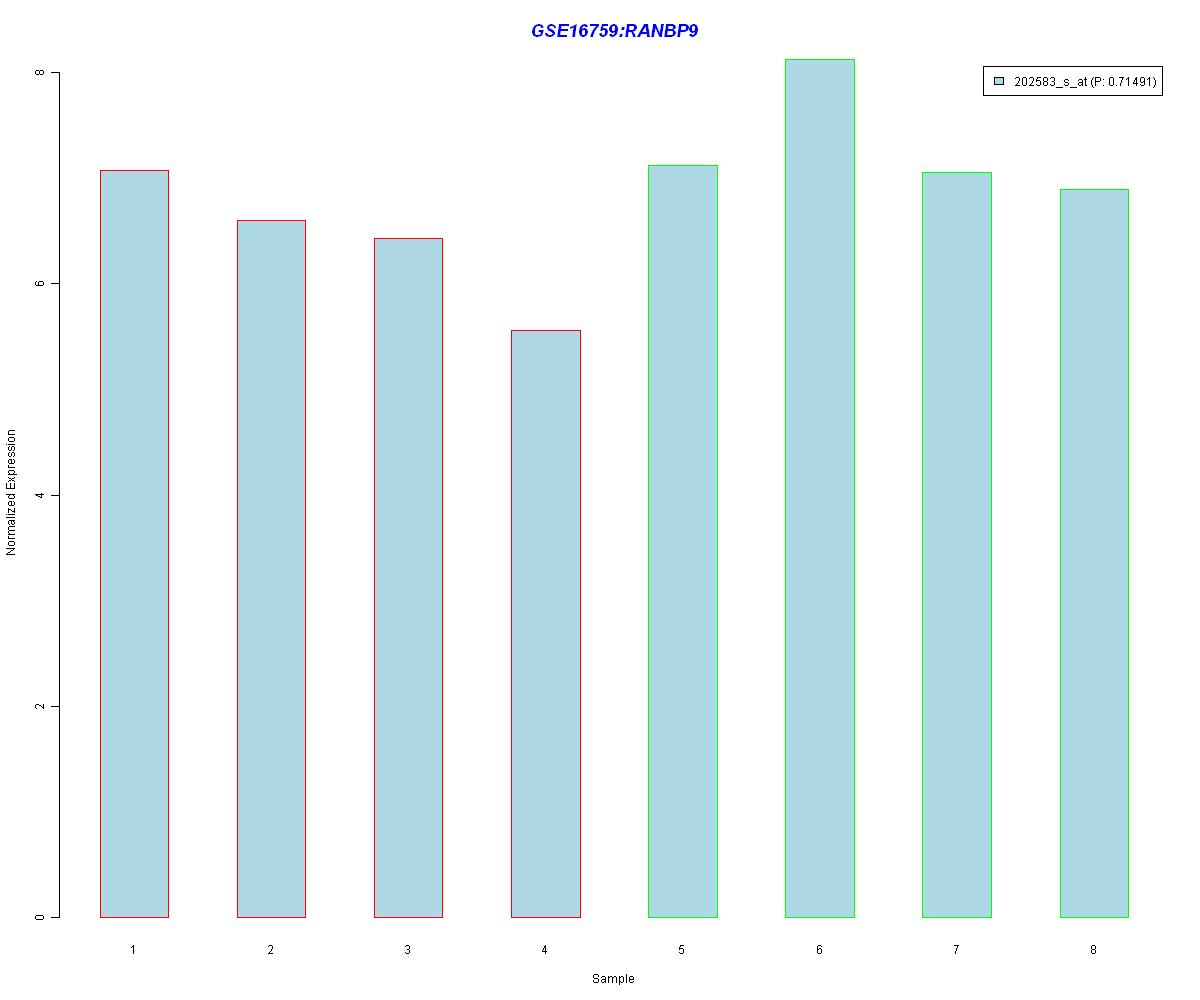This screenshot has width=1200, height=1000.
Task: Click x-axis label 5
Action: click(x=681, y=949)
